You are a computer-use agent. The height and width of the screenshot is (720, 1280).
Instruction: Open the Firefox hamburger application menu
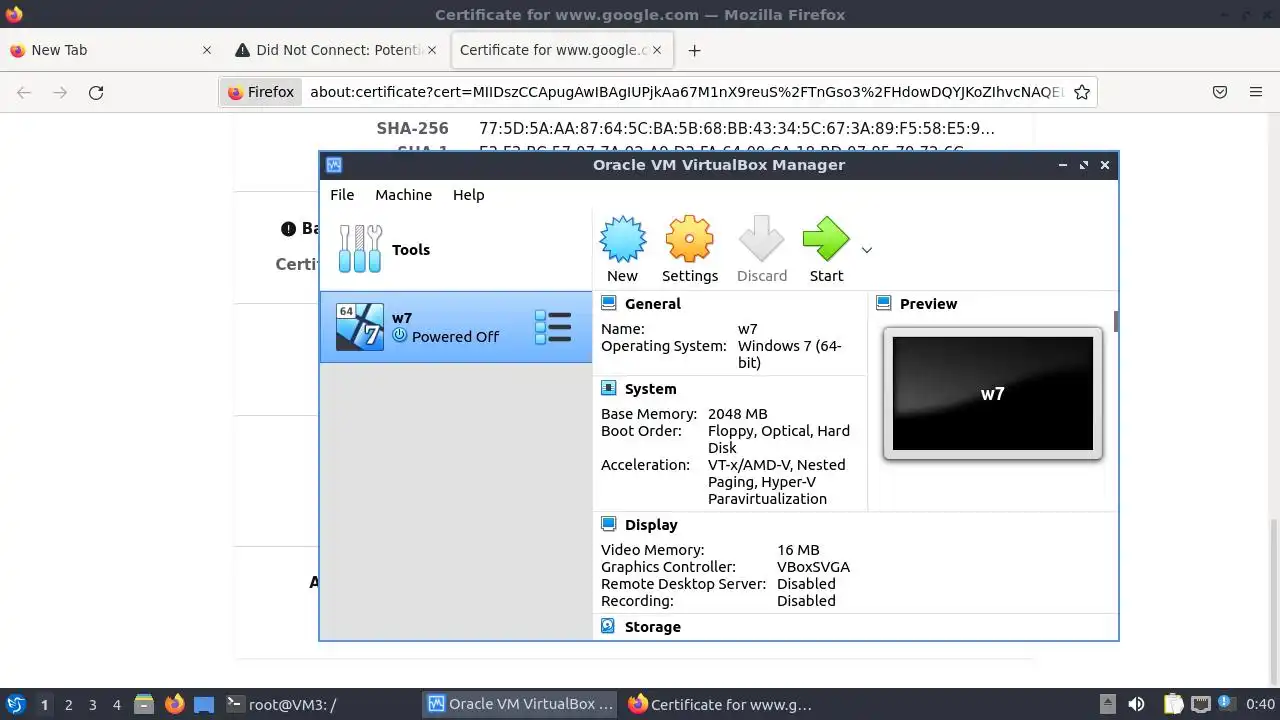[1256, 92]
